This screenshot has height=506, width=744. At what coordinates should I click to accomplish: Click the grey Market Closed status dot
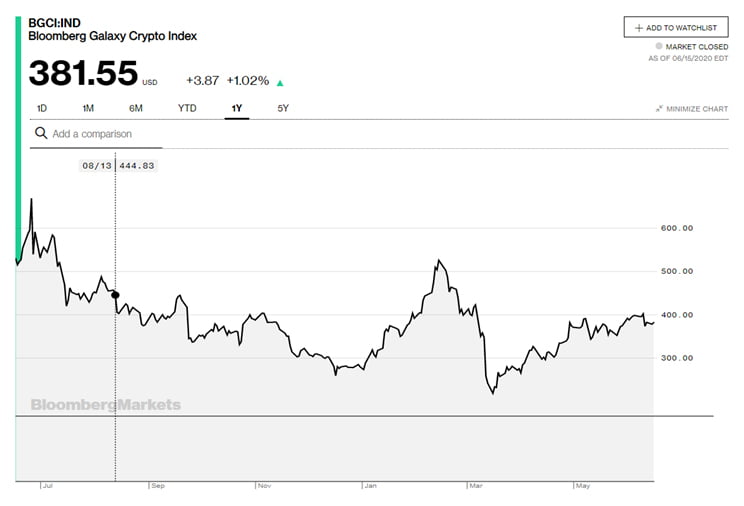tap(659, 46)
